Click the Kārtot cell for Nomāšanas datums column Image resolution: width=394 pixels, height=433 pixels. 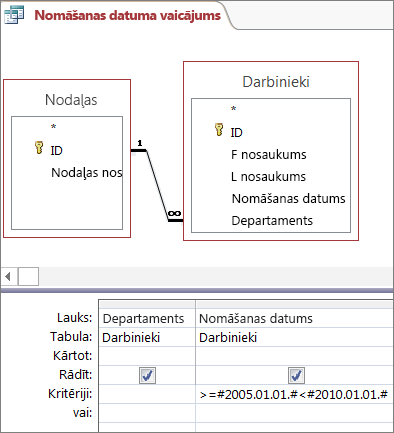(294, 356)
